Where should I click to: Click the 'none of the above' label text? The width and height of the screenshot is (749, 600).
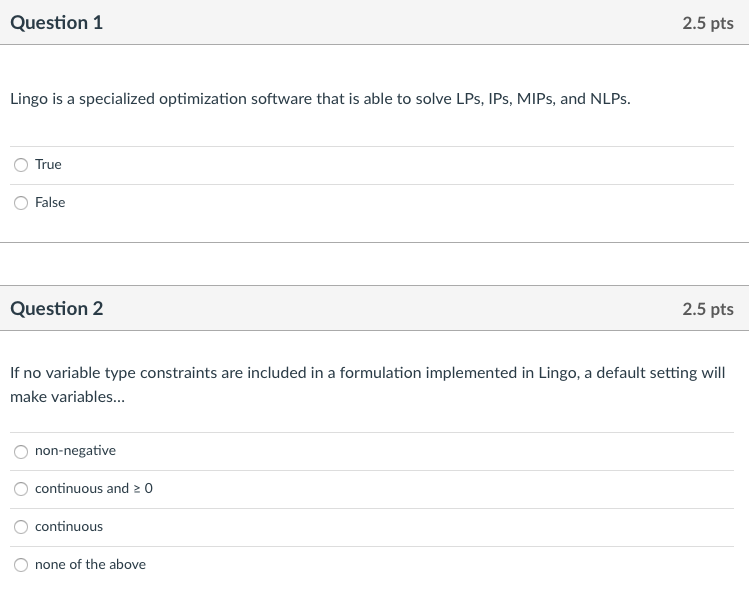tap(90, 564)
